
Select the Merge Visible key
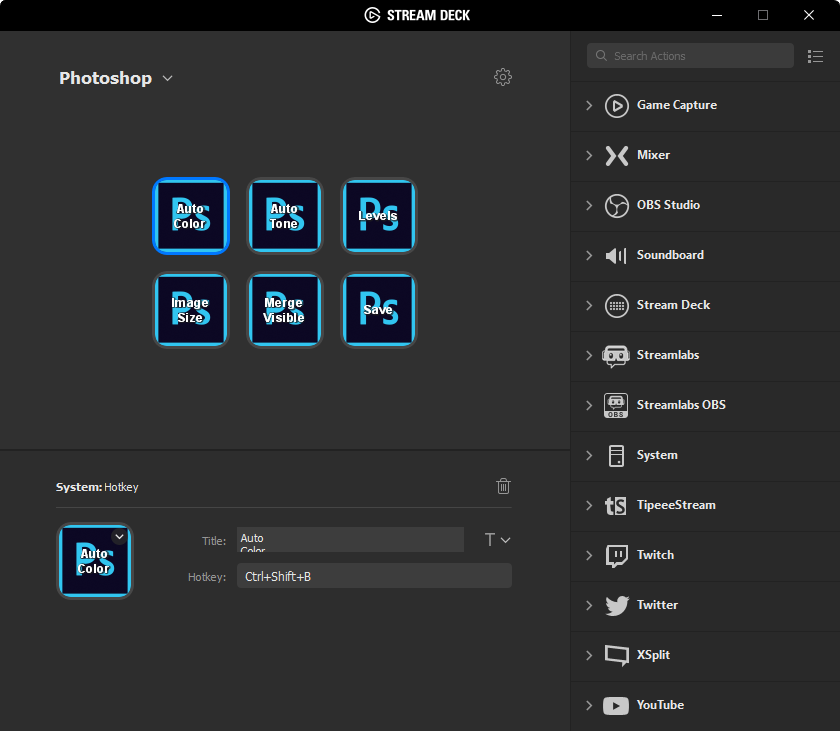point(285,310)
